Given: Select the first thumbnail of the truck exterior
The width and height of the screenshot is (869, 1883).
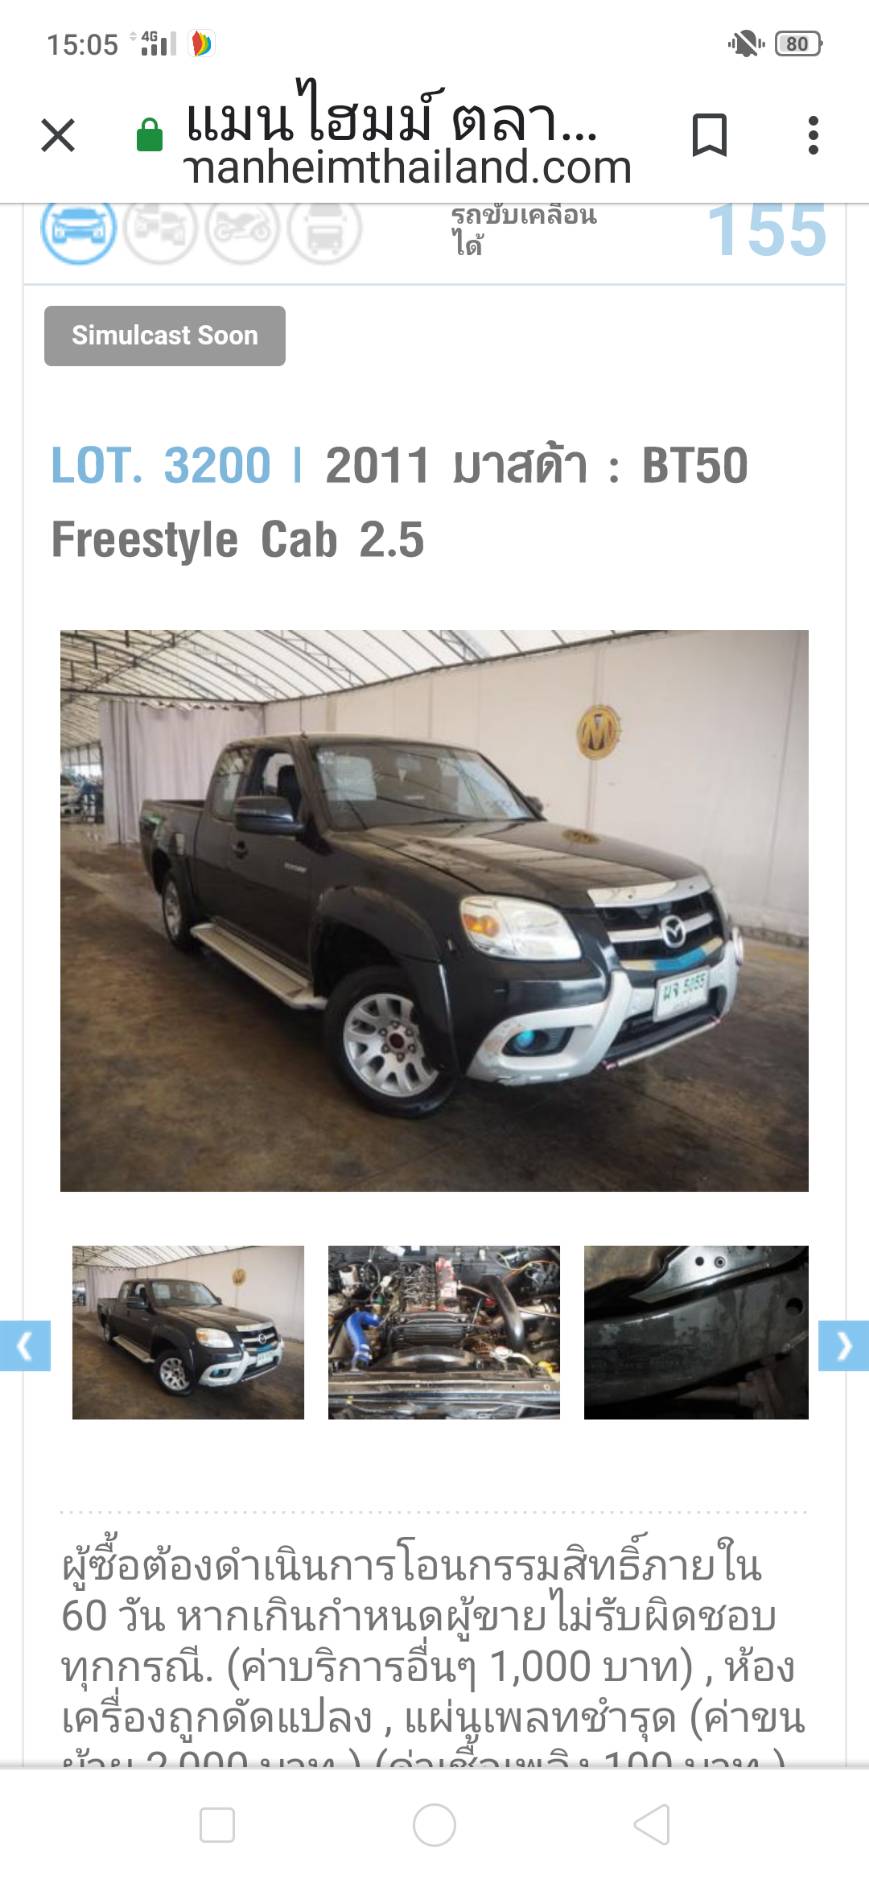Looking at the screenshot, I should click(188, 1332).
